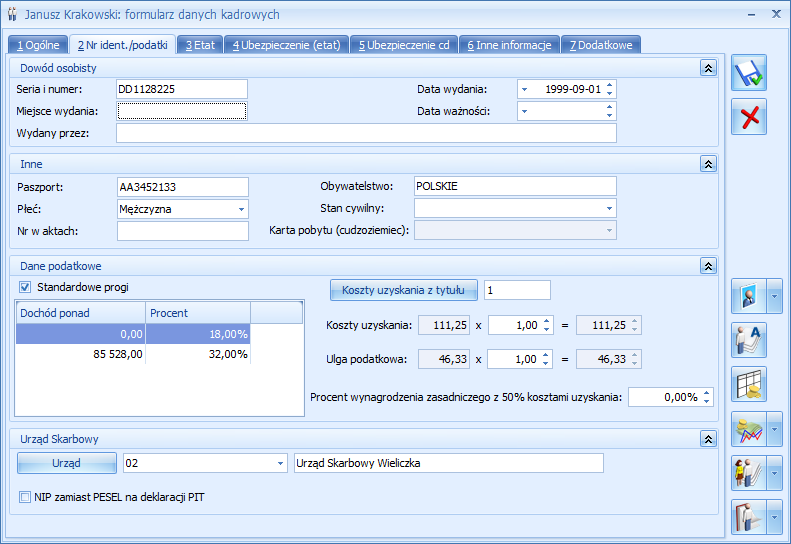Open the person with letter A icon button

[749, 340]
